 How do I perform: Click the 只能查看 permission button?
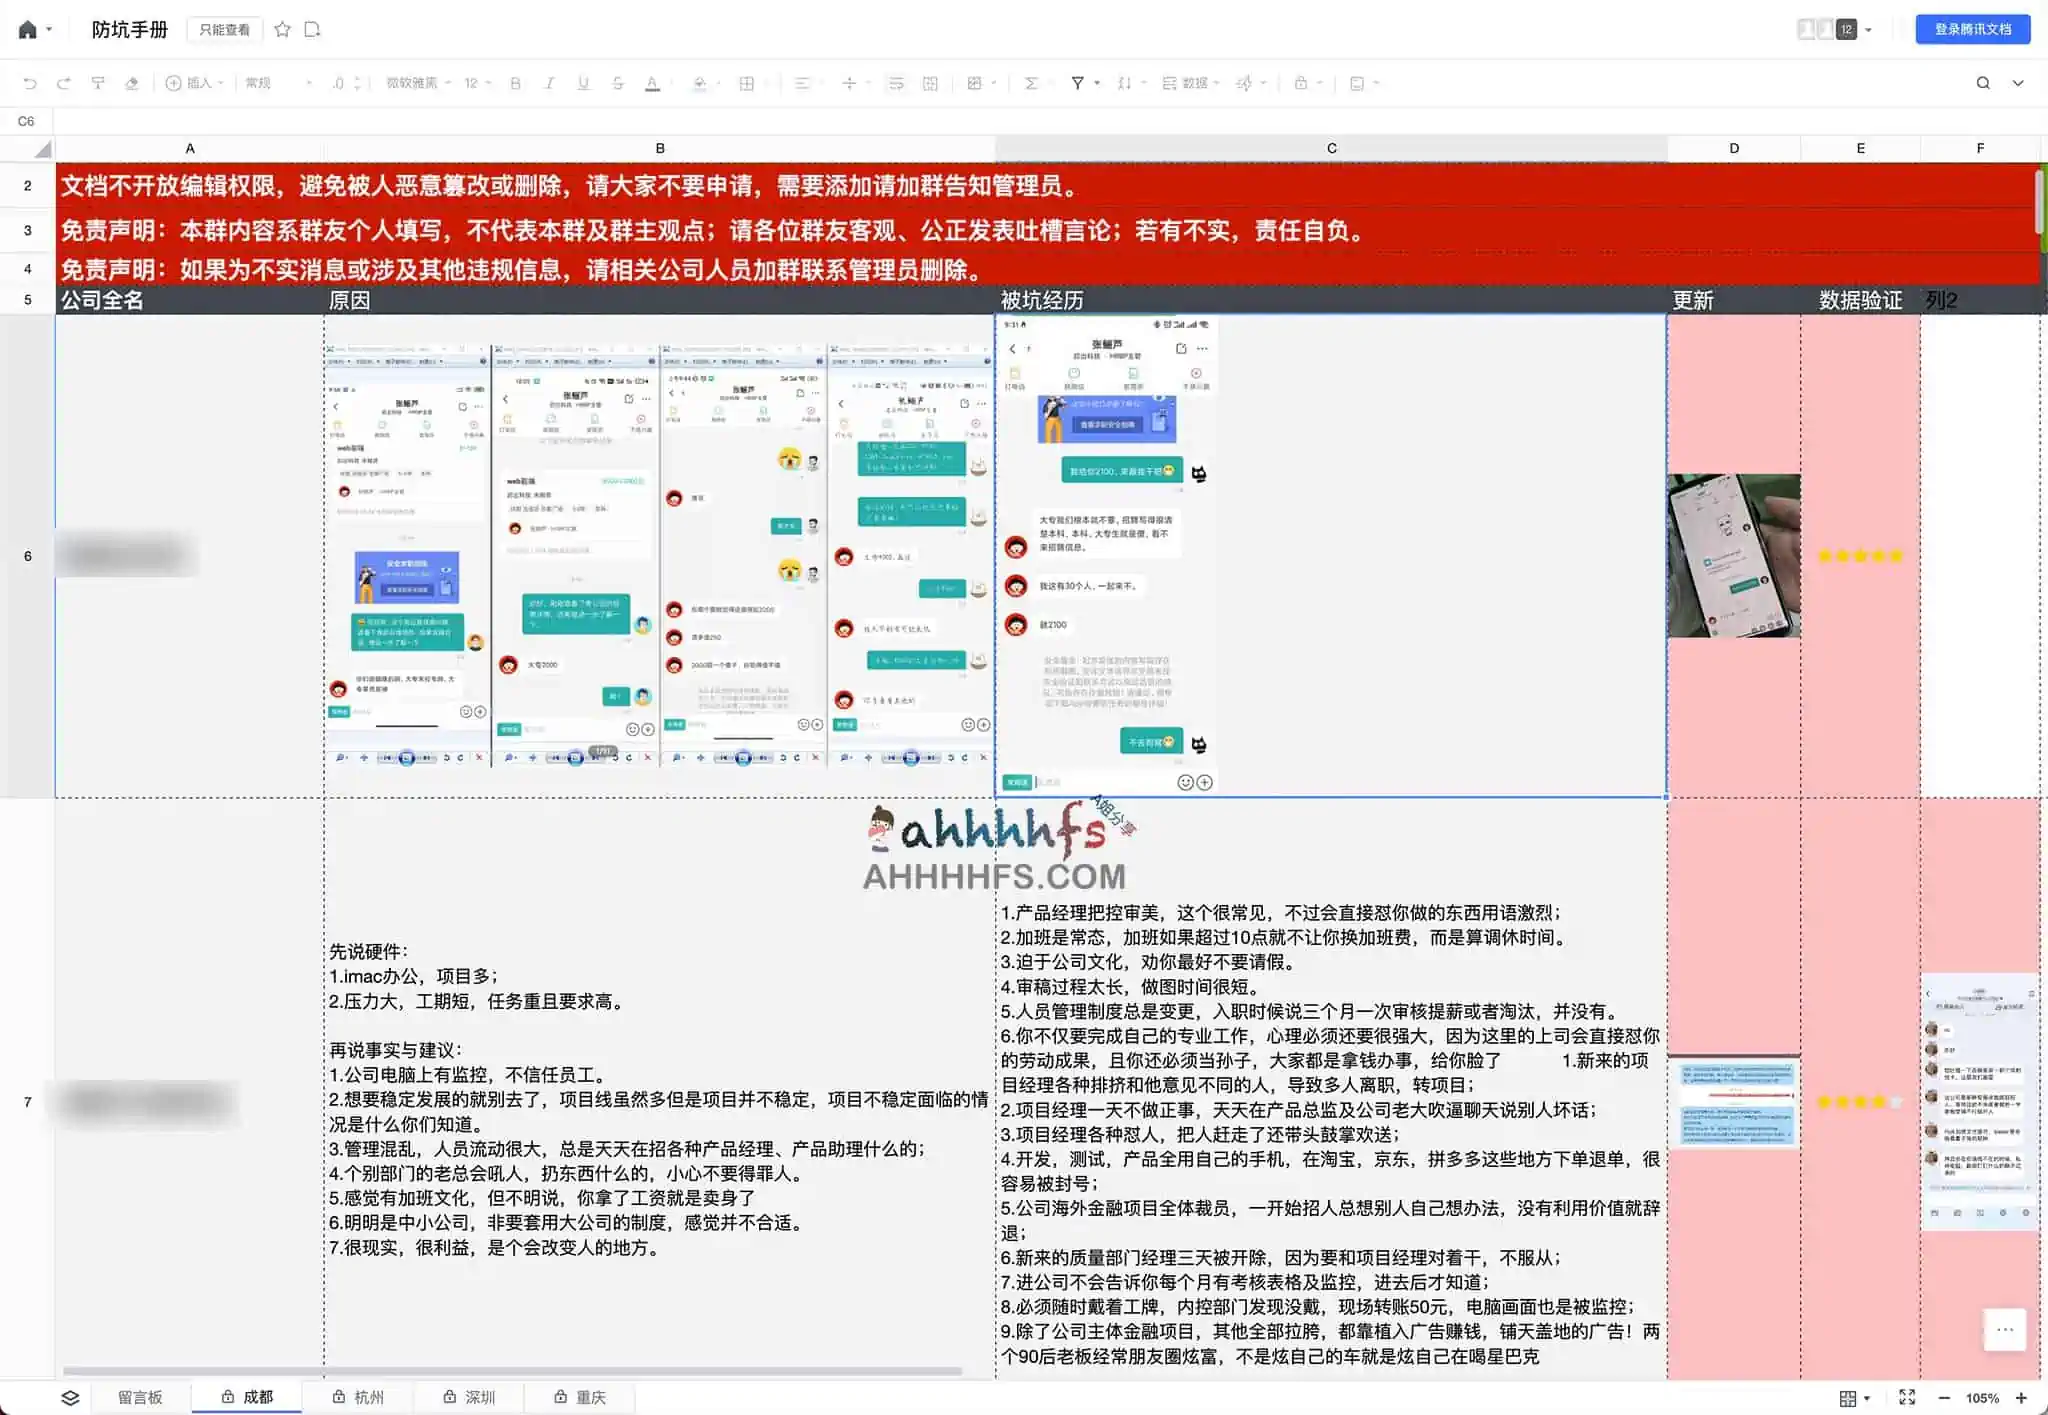[x=225, y=29]
